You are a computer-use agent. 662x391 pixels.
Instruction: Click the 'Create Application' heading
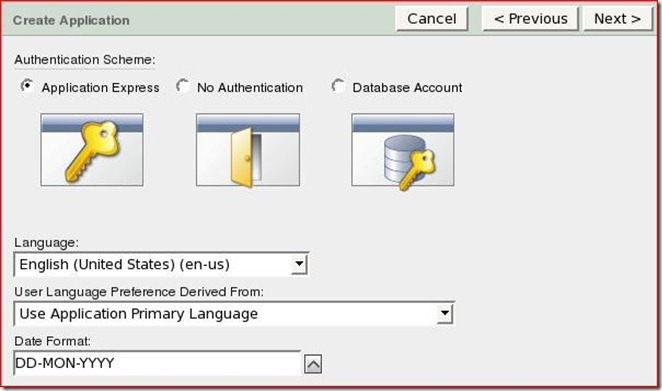(x=71, y=20)
